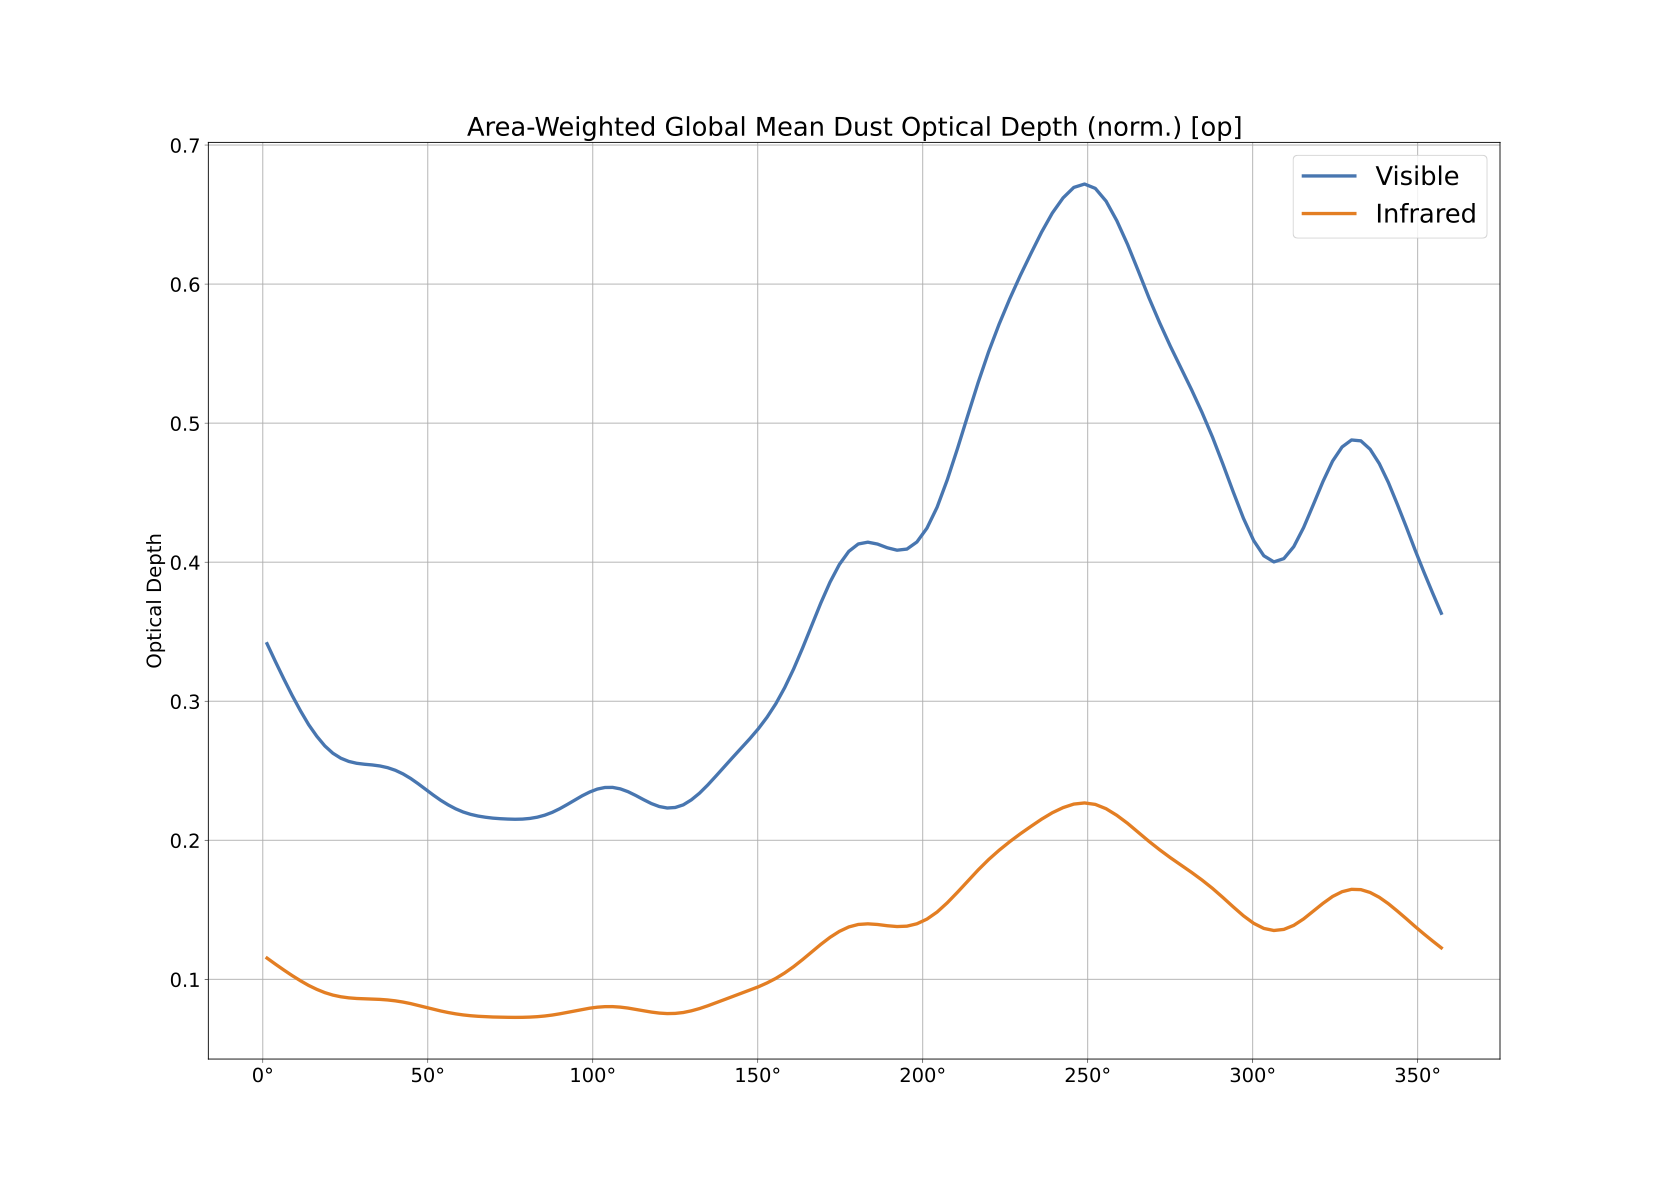
Task: Click the 250° x-axis tick label
Action: tap(1088, 1077)
